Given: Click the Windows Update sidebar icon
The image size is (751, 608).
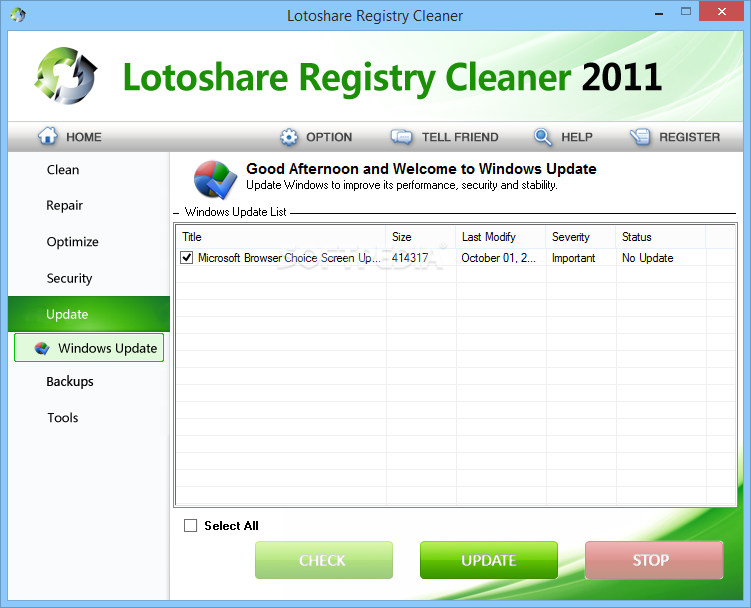Looking at the screenshot, I should click(42, 348).
